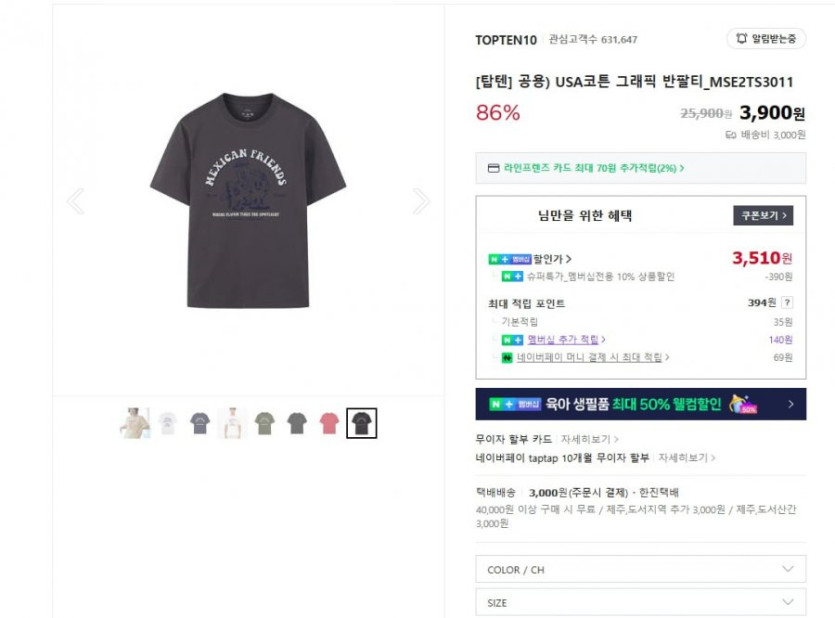Select the red t-shirt thumbnail

point(329,424)
